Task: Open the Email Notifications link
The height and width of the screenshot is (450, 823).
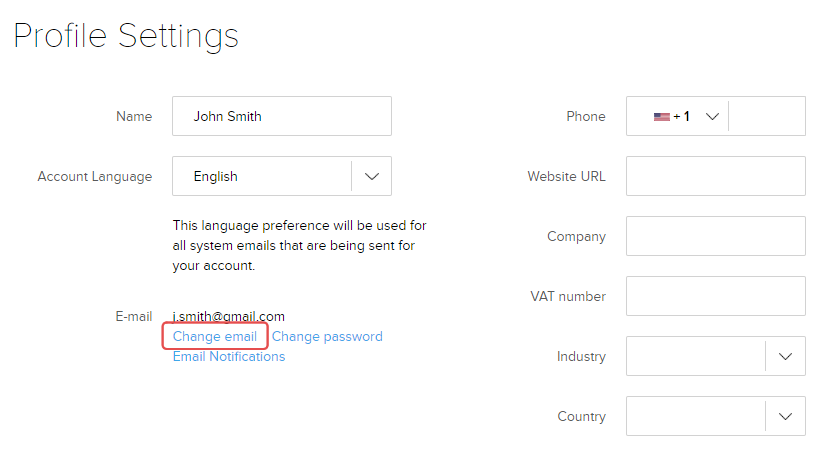Action: point(229,356)
